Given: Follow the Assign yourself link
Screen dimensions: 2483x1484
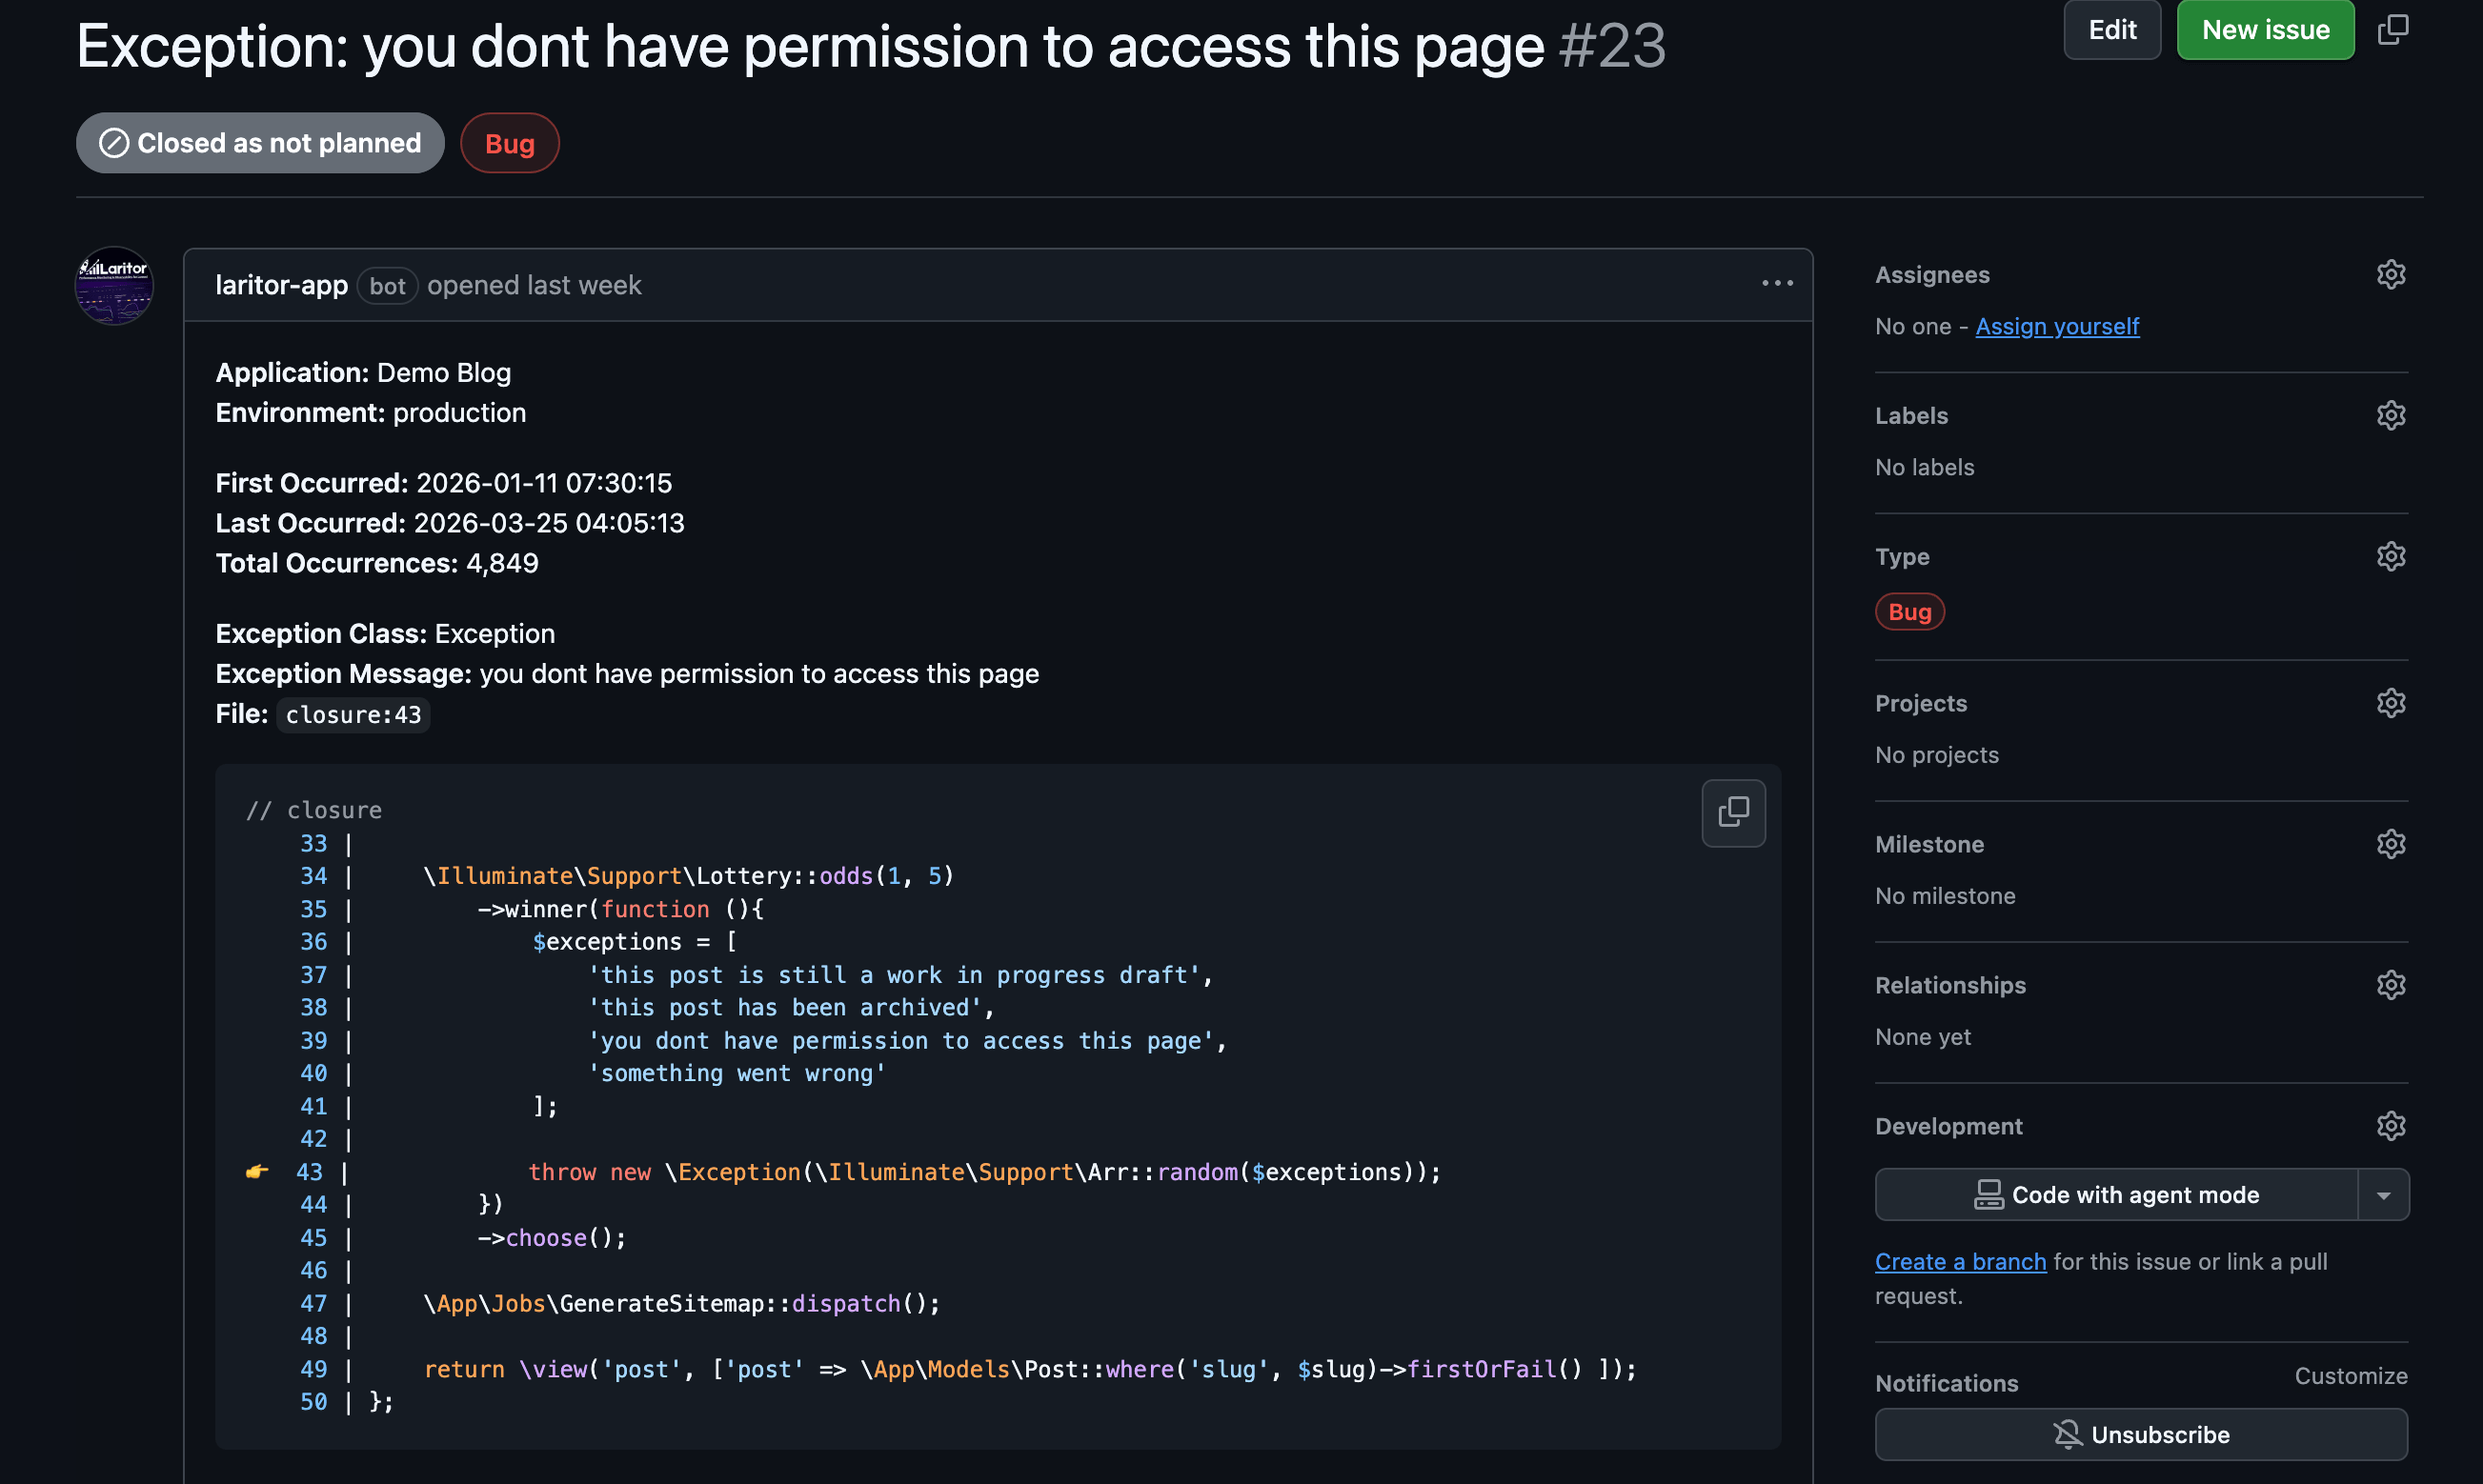Looking at the screenshot, I should pos(2057,326).
